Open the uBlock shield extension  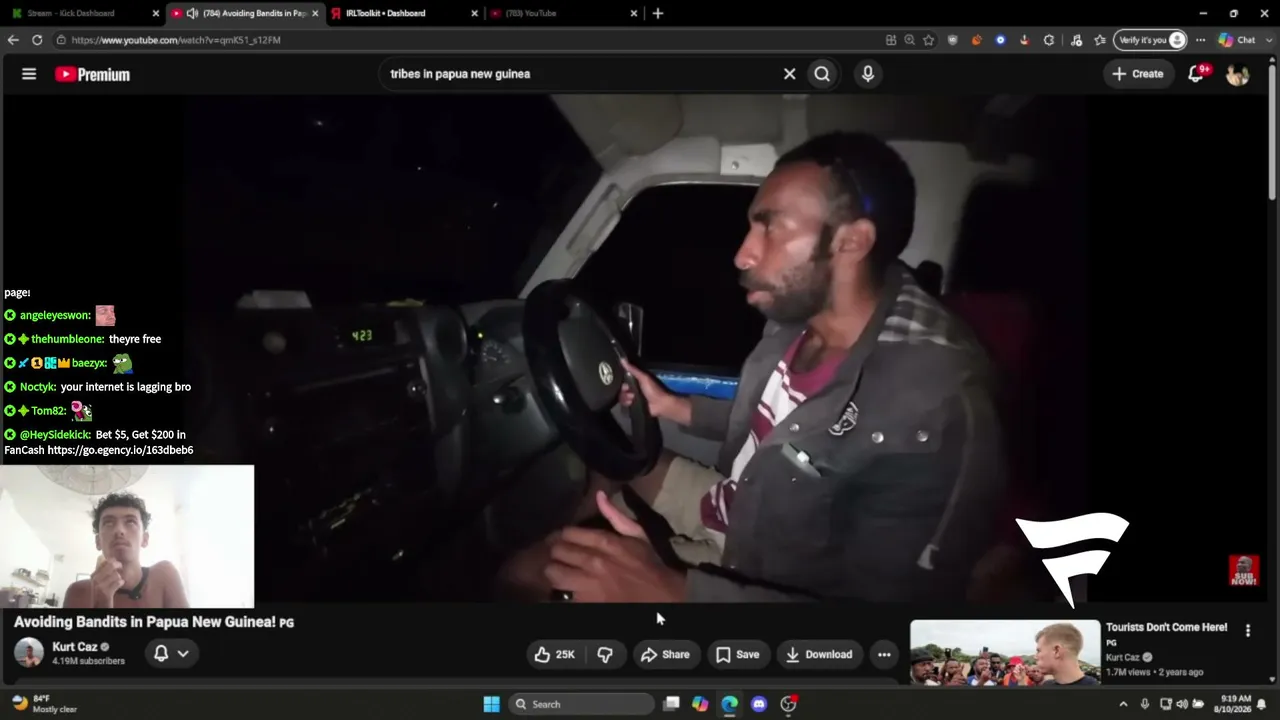pyautogui.click(x=952, y=40)
